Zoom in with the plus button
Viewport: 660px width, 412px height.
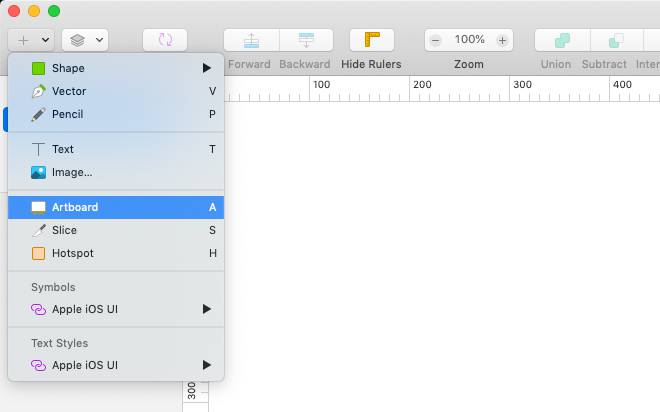tap(502, 40)
